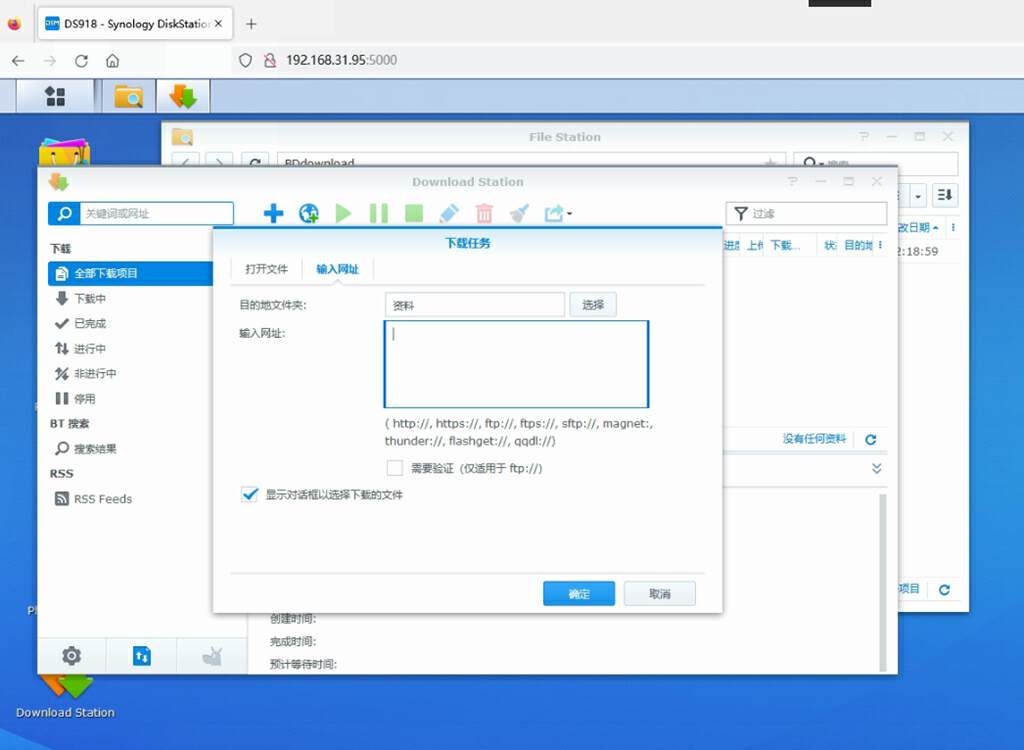Click the refresh icon beside 没有任何资料
This screenshot has height=750, width=1024.
tap(871, 440)
